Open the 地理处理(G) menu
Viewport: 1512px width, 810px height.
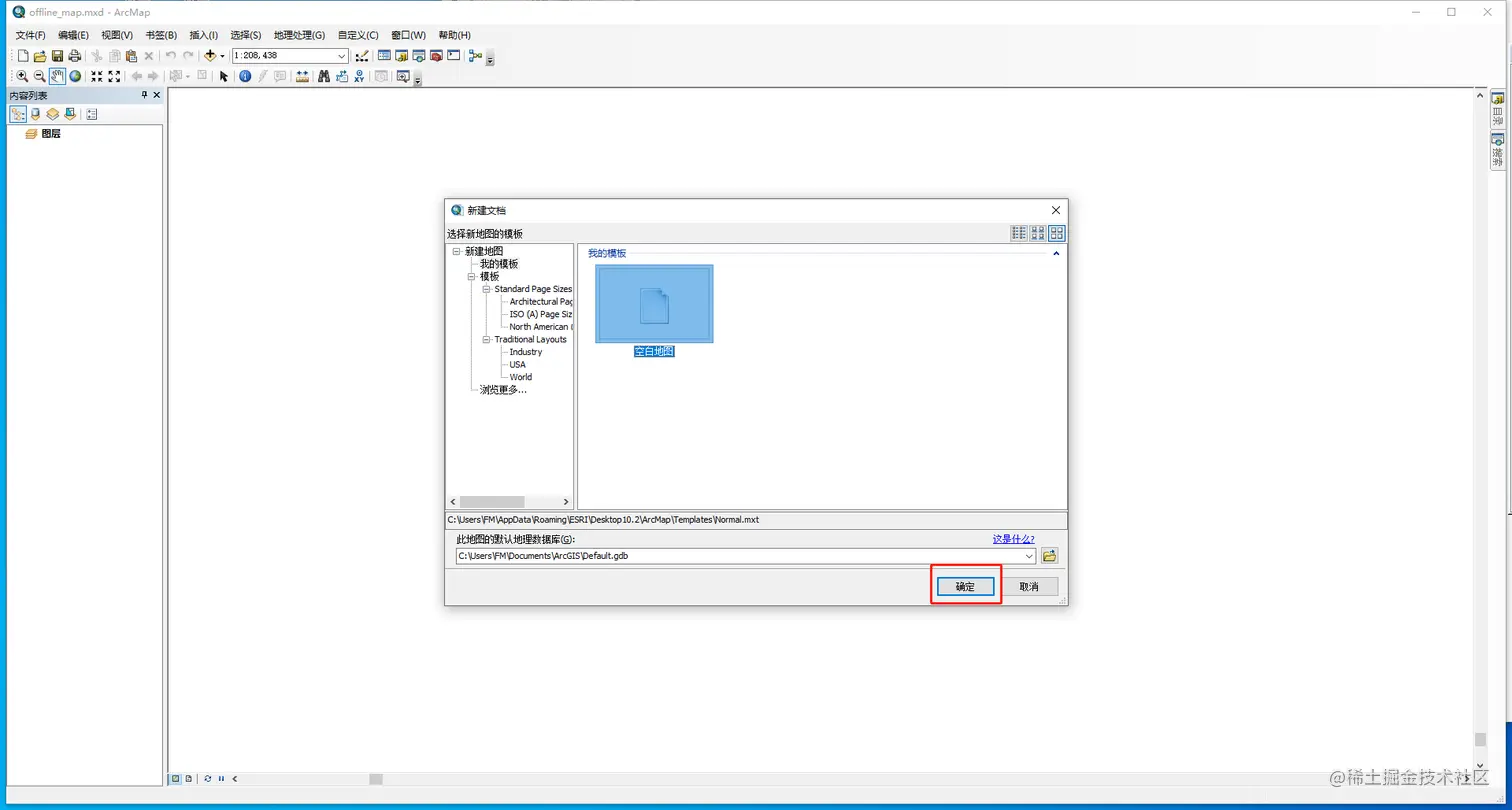(x=300, y=35)
